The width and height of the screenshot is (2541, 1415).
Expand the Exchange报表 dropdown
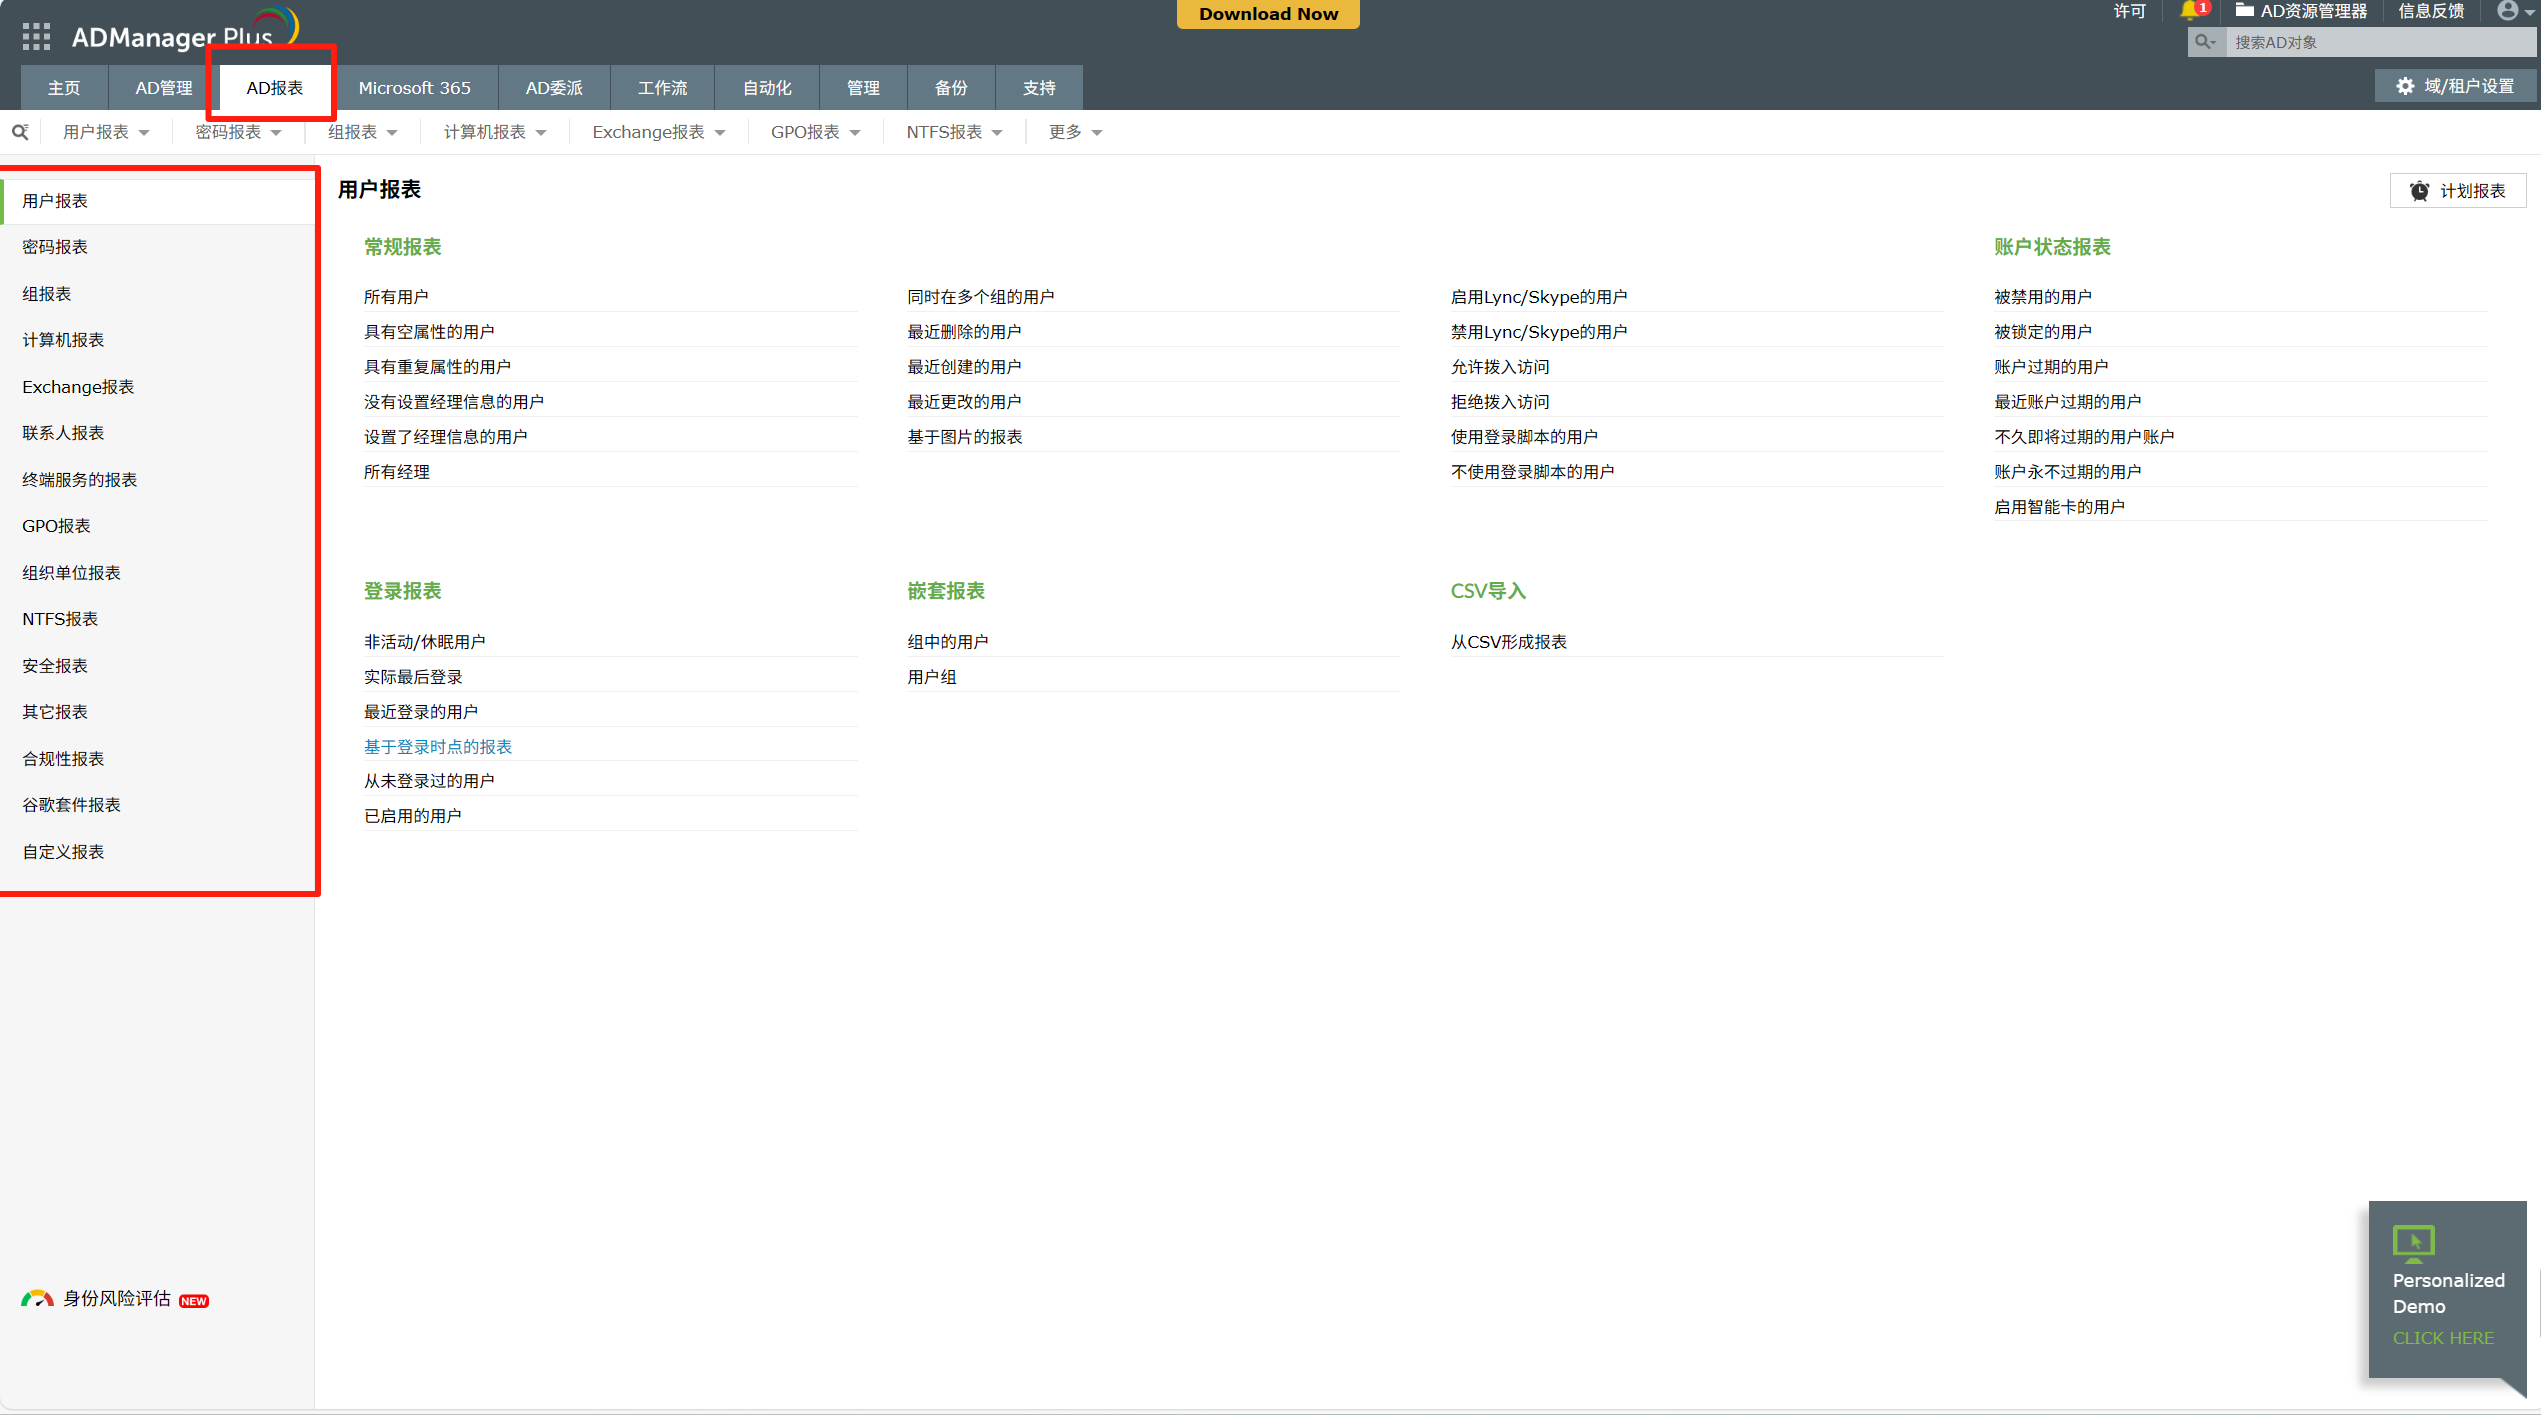658,132
